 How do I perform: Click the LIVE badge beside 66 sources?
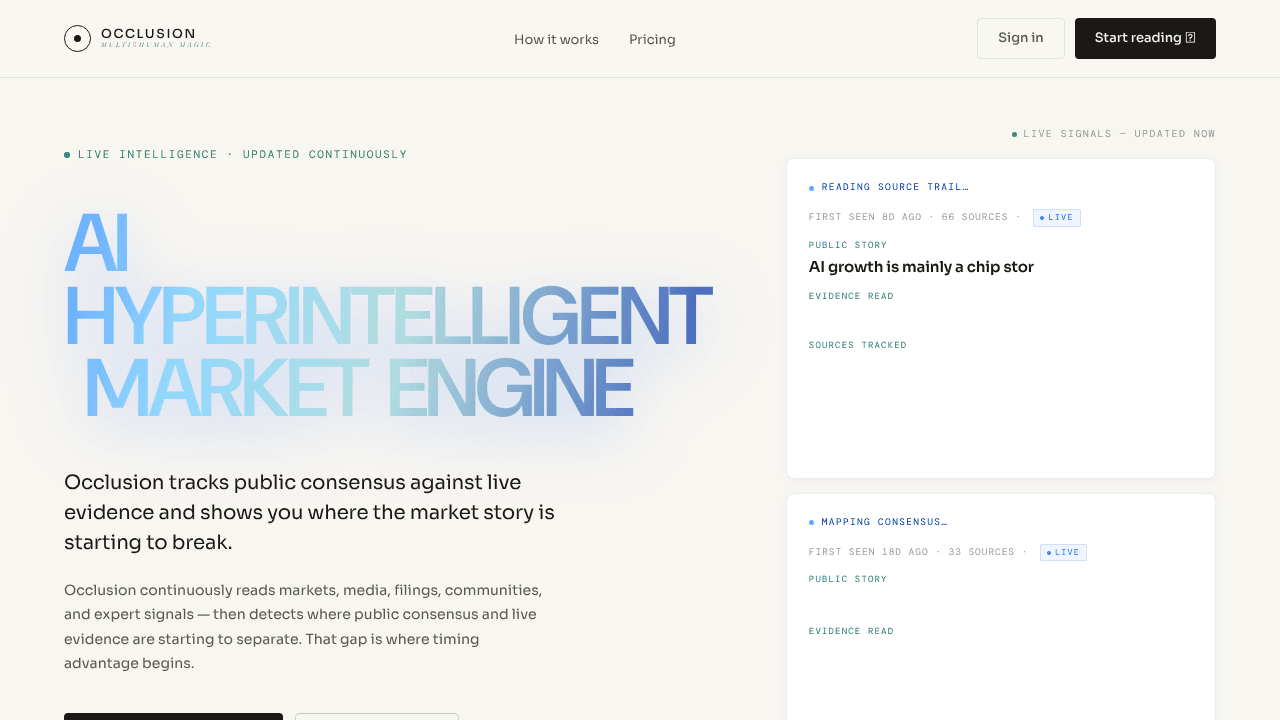(x=1057, y=218)
